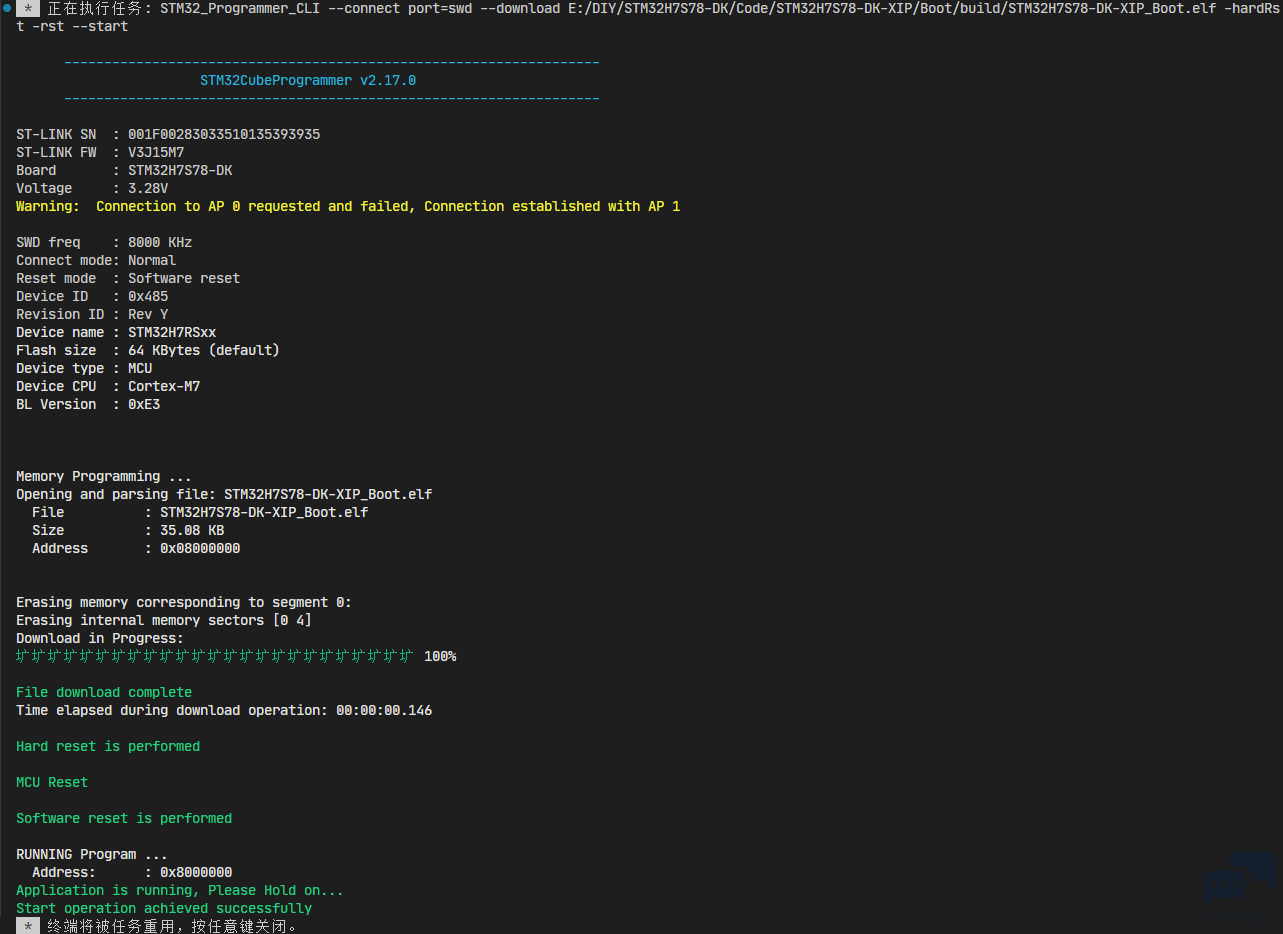This screenshot has width=1283, height=934.
Task: Click the Device ID value 0x485
Action: pyautogui.click(x=148, y=296)
